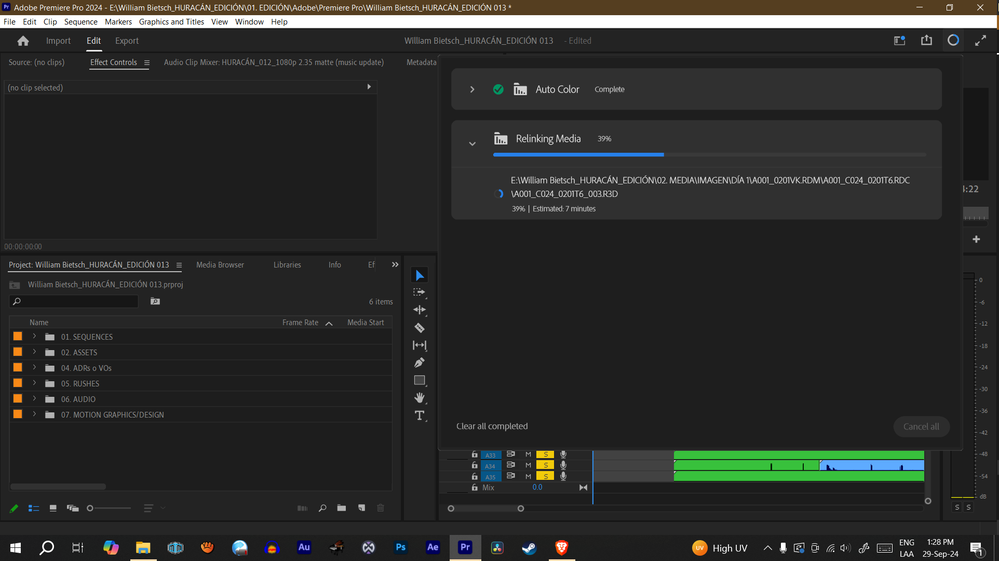Collapse the Relinking Media progress item

click(472, 143)
